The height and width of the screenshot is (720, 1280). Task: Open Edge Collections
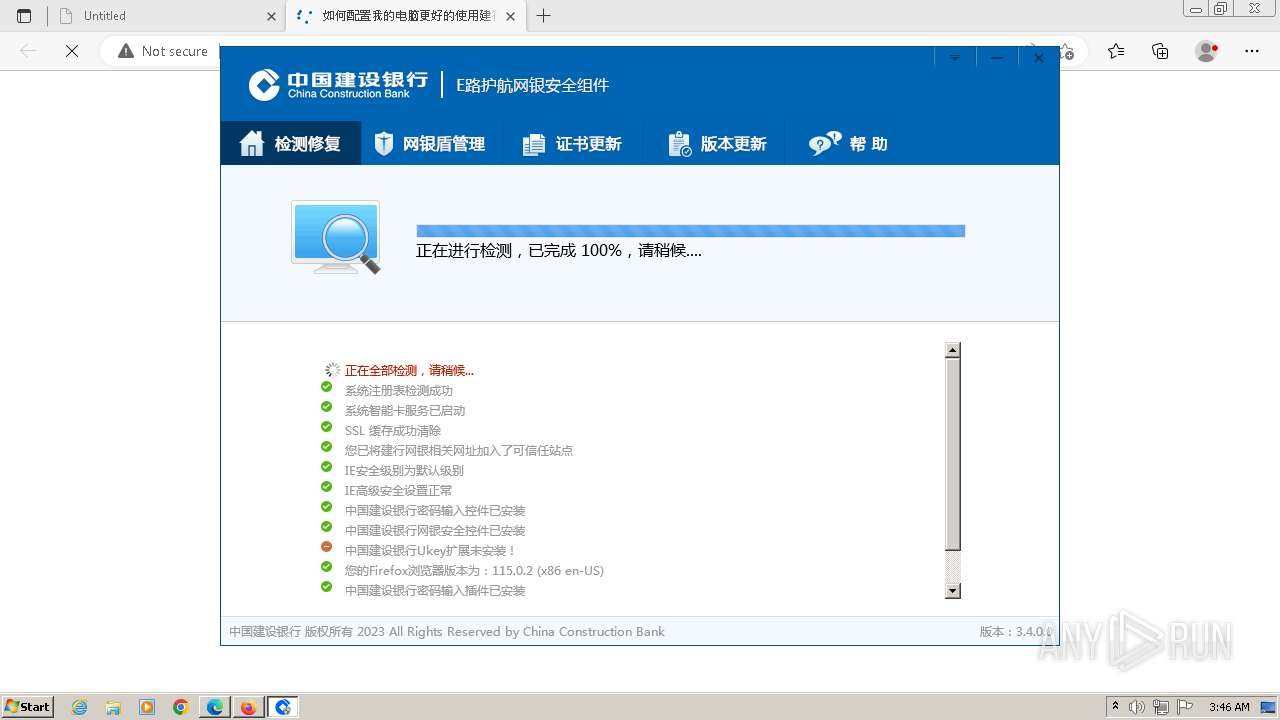[x=1160, y=51]
